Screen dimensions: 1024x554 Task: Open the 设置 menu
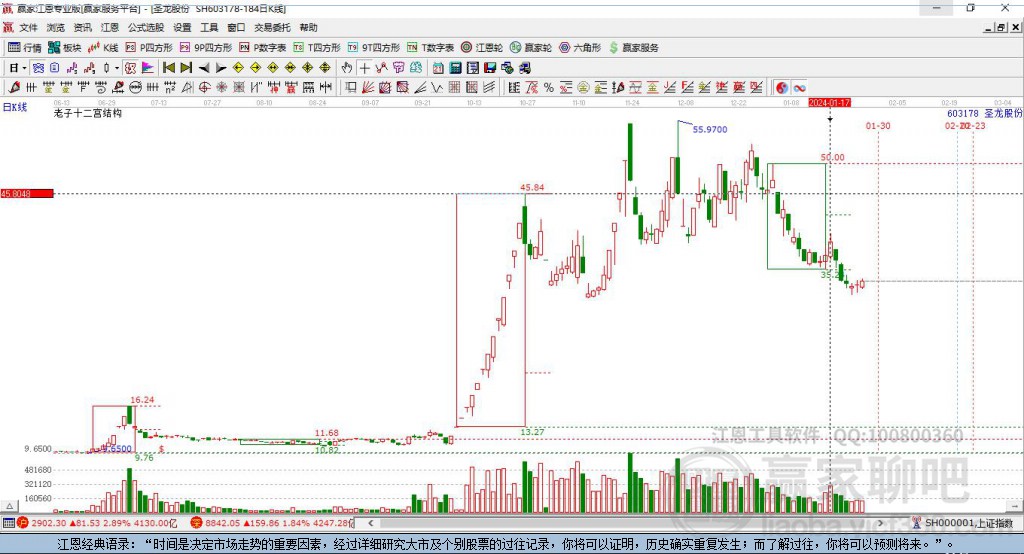[182, 27]
